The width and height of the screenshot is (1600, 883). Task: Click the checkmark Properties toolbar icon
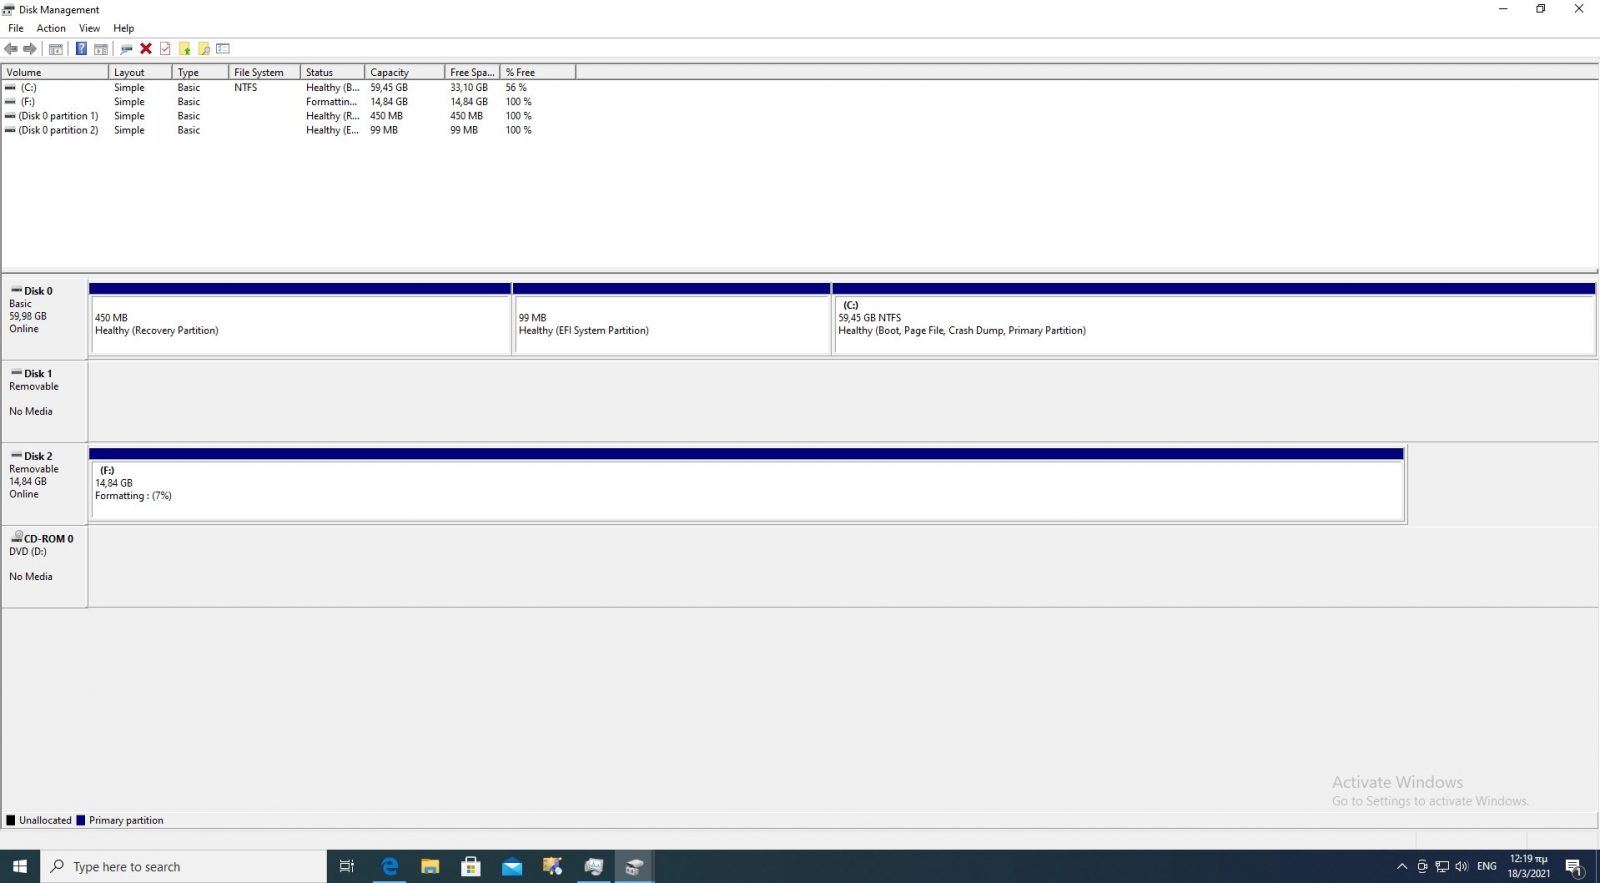(165, 49)
